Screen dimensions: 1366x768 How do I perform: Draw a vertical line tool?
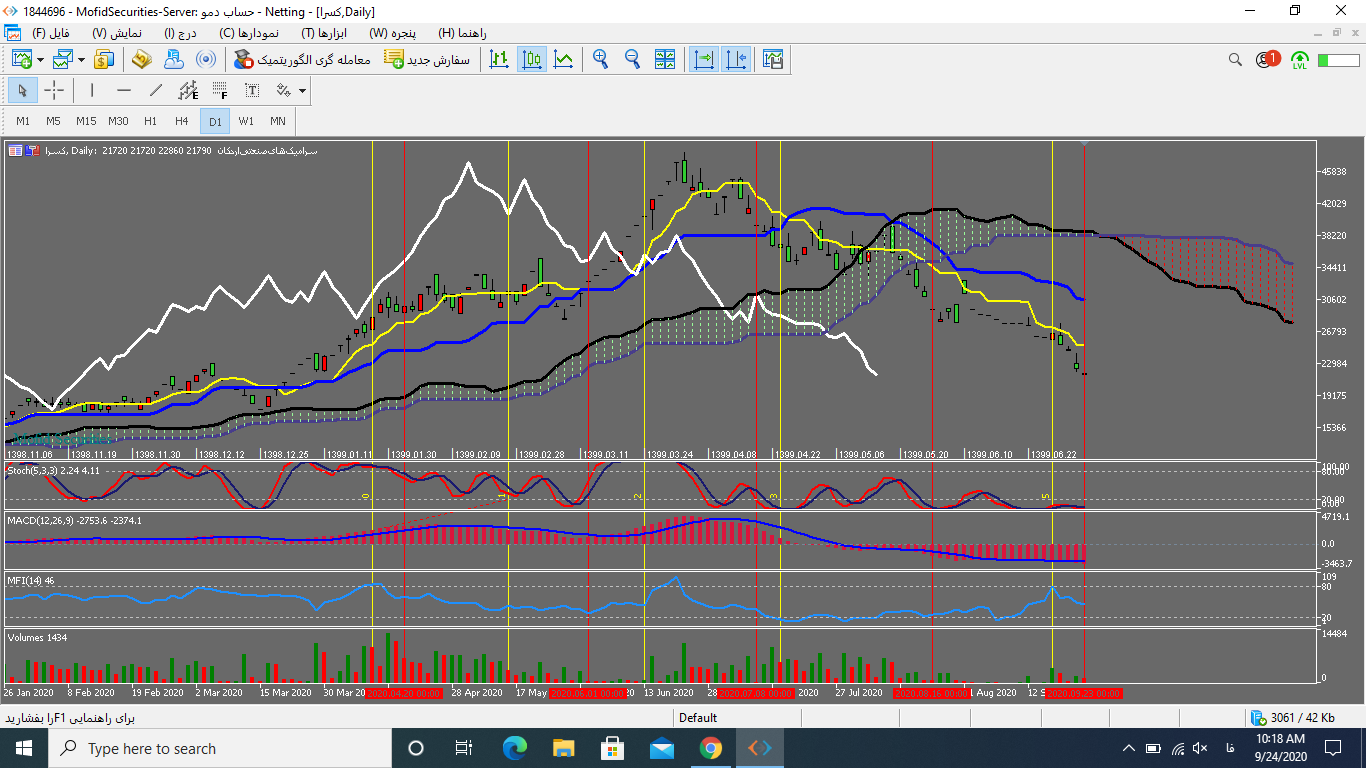click(92, 91)
